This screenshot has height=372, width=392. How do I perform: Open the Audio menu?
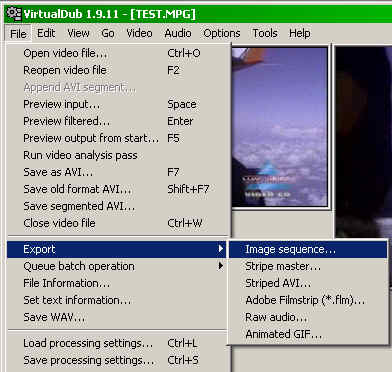(178, 33)
